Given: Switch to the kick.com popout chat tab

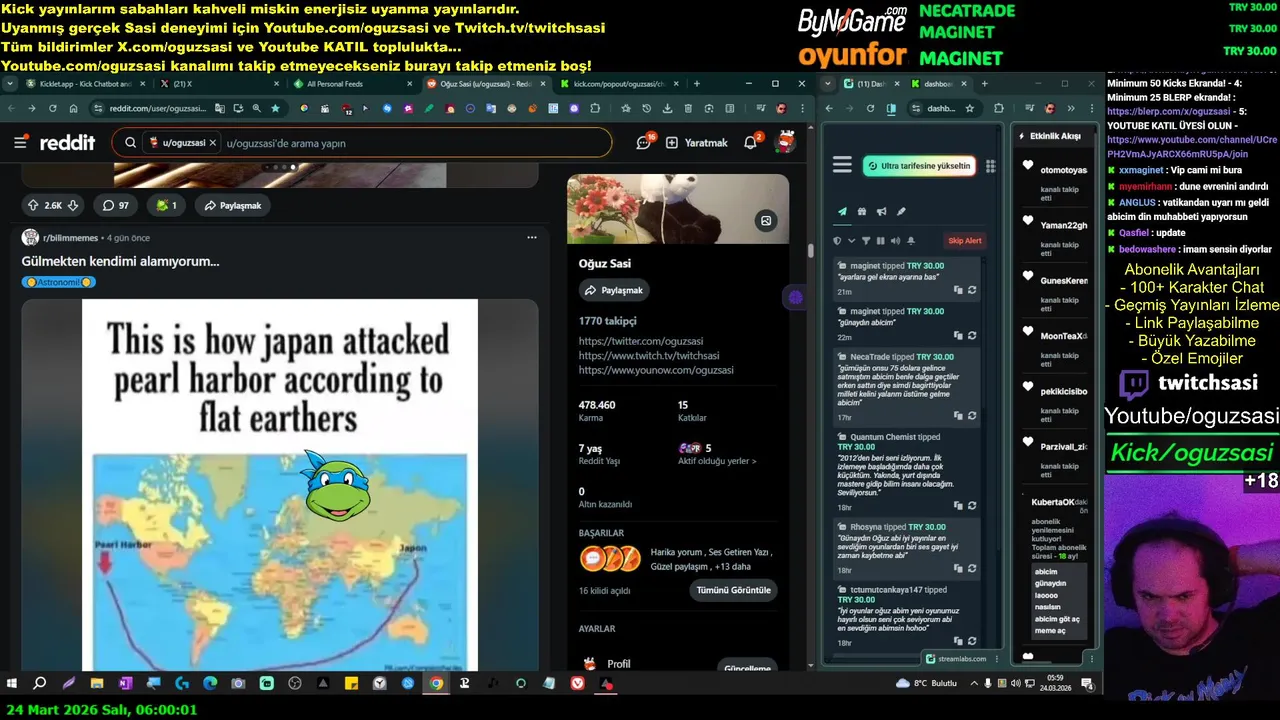Looking at the screenshot, I should (x=620, y=84).
